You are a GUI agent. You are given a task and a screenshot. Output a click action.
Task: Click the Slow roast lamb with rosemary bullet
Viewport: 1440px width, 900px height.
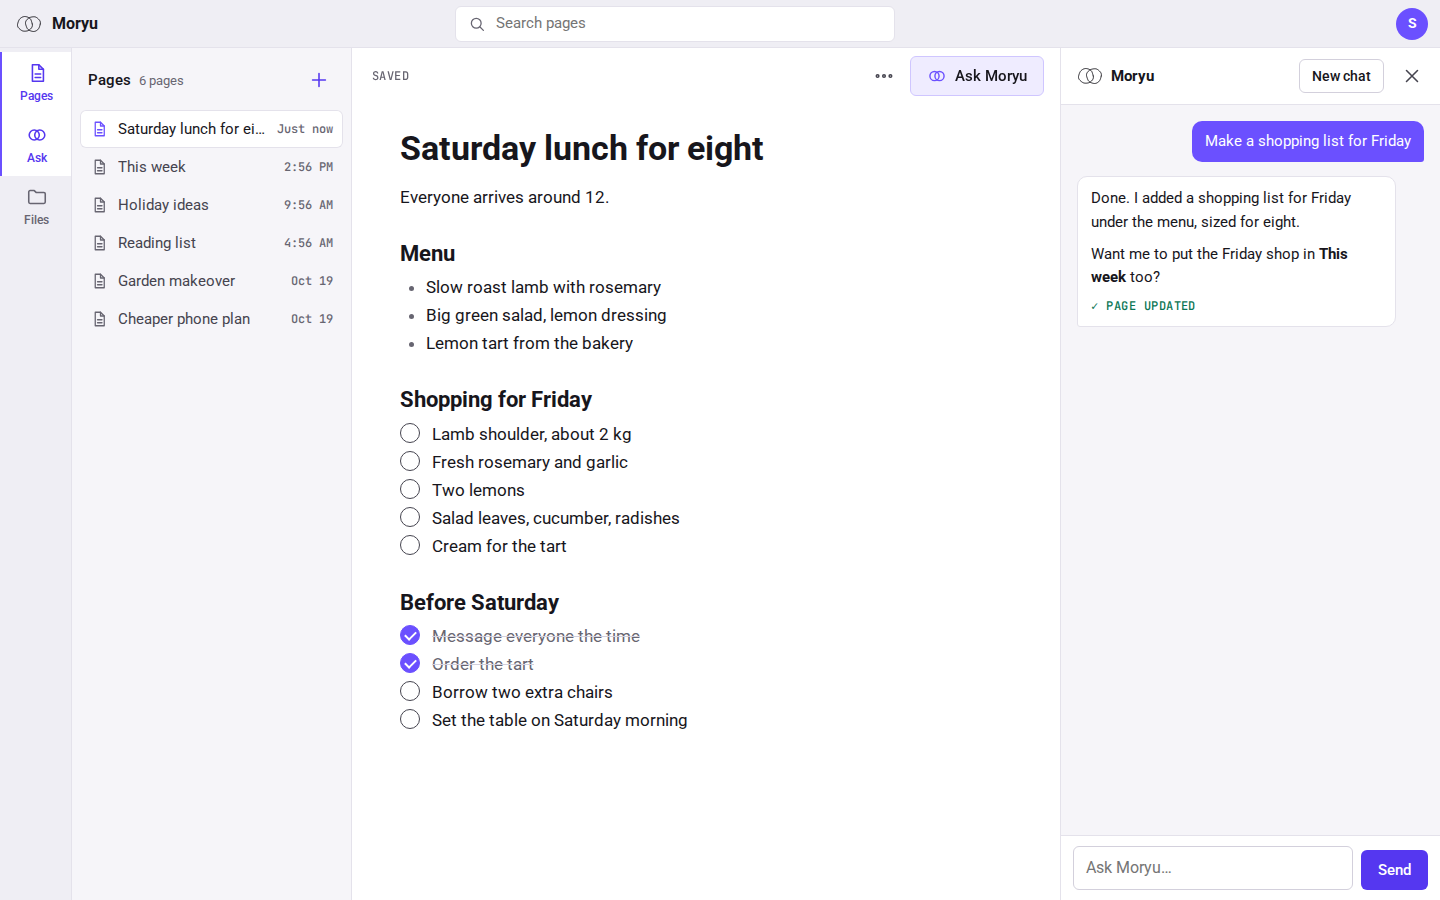543,287
